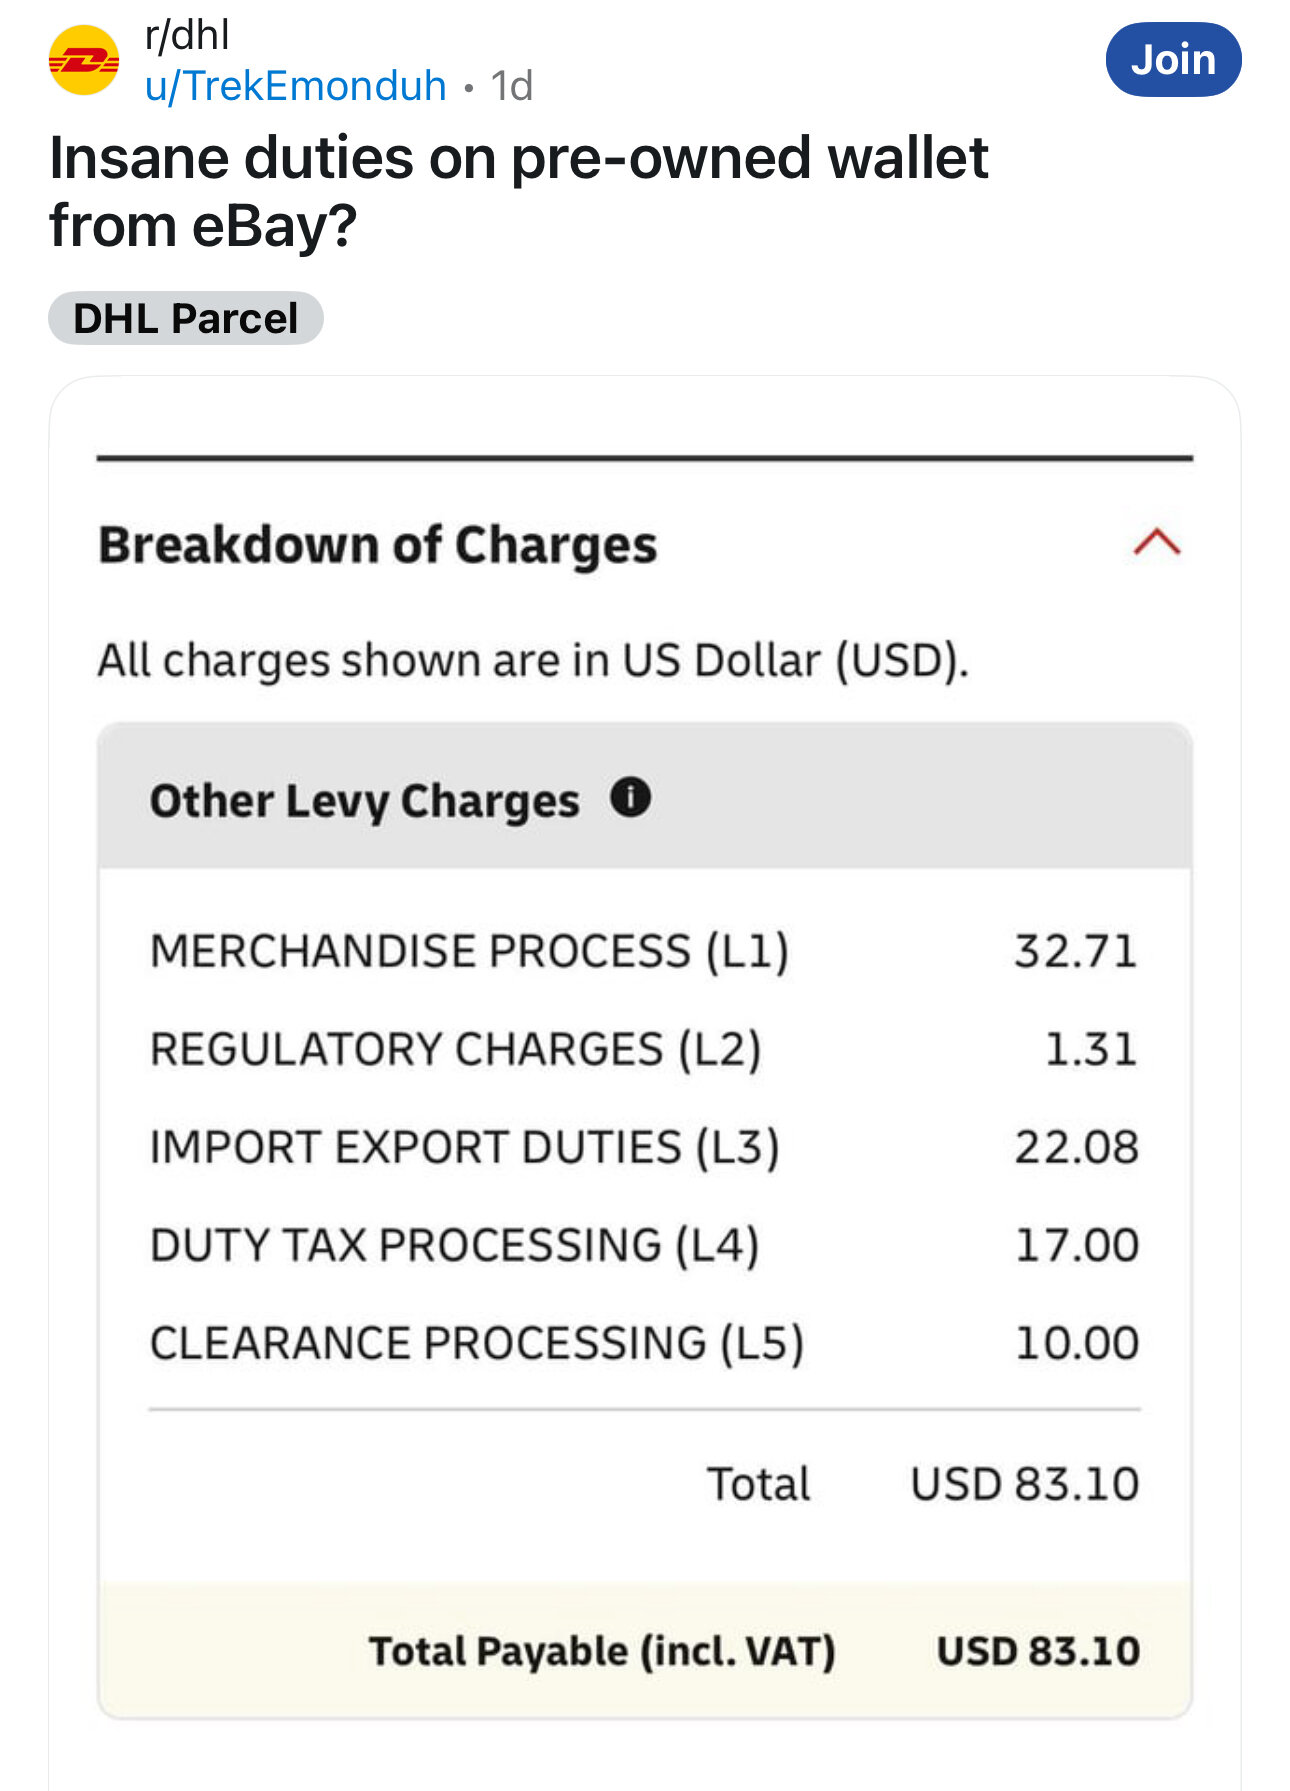The height and width of the screenshot is (1791, 1290).
Task: Click the Total USD 83.10 line
Action: coord(923,1484)
